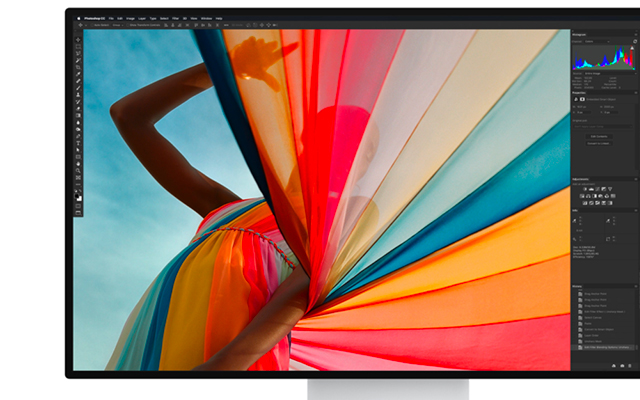Select the Magic Wand tool
Viewport: 640px width, 400px height.
pos(78,60)
